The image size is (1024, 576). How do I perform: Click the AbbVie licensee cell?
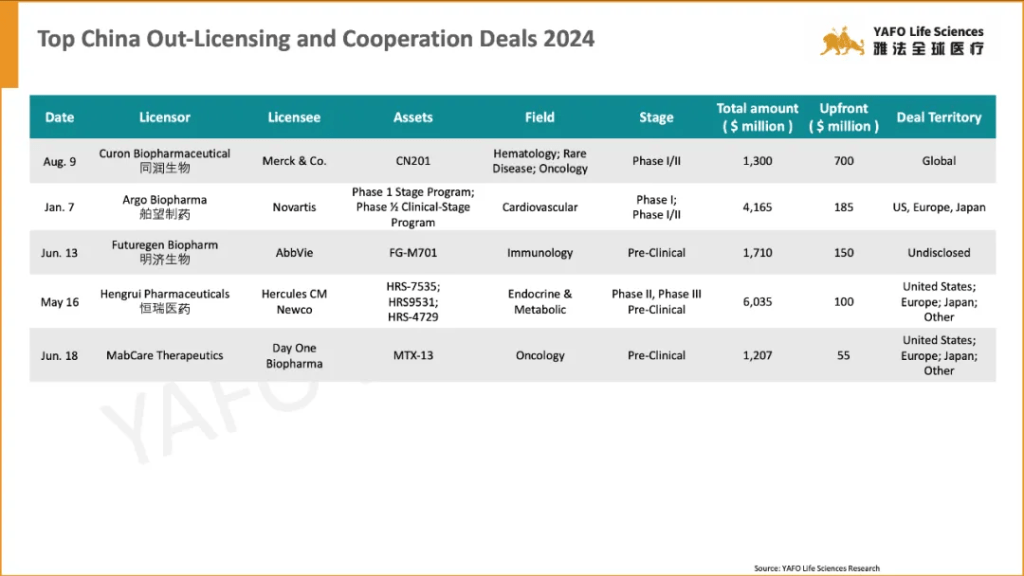[x=294, y=253]
